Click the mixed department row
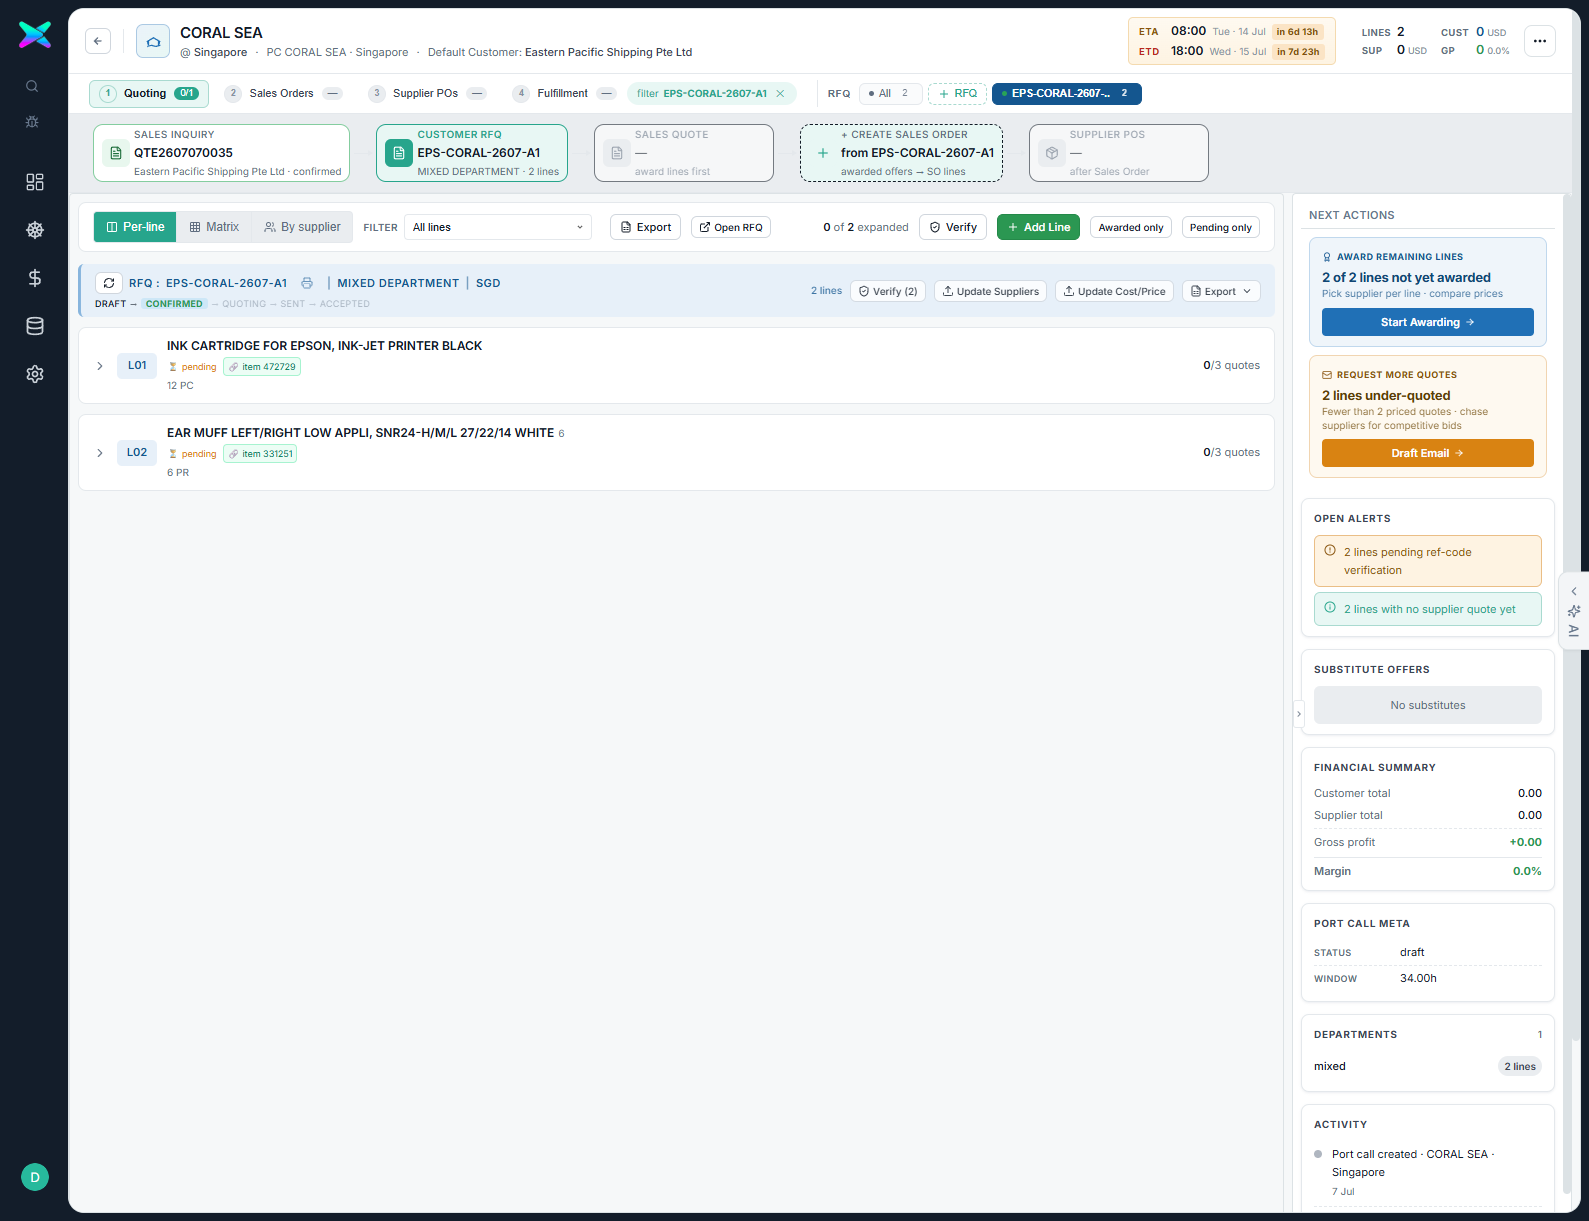The width and height of the screenshot is (1589, 1221). coord(1427,1066)
